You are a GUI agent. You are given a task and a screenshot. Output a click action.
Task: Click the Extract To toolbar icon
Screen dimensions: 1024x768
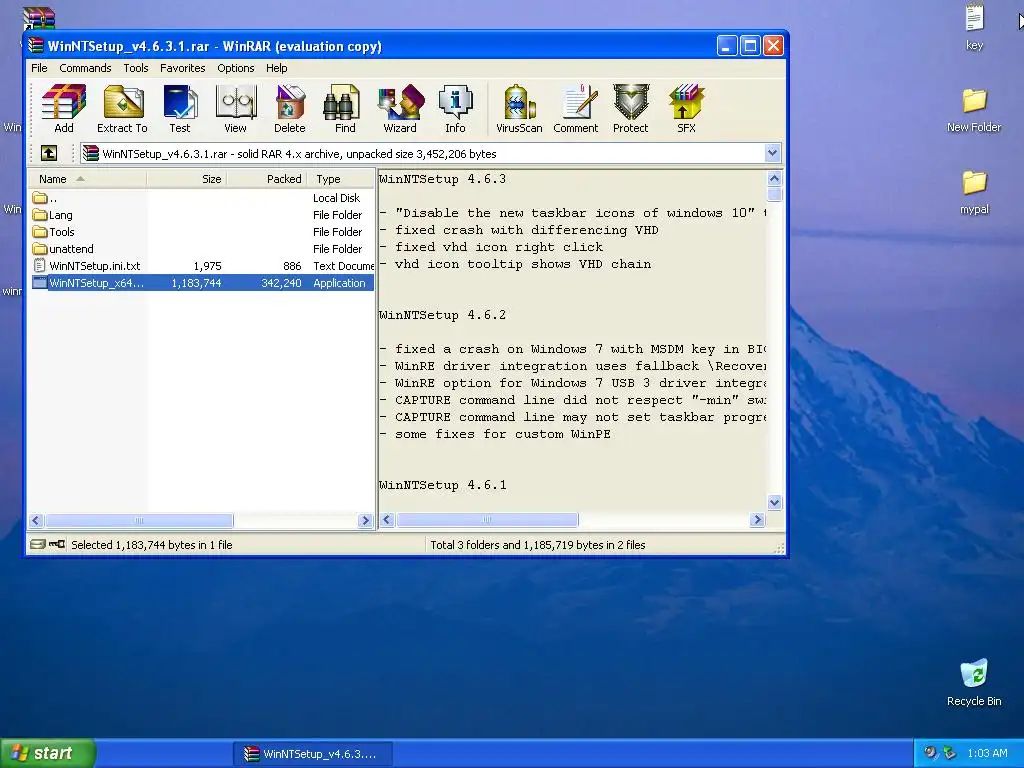coord(122,109)
